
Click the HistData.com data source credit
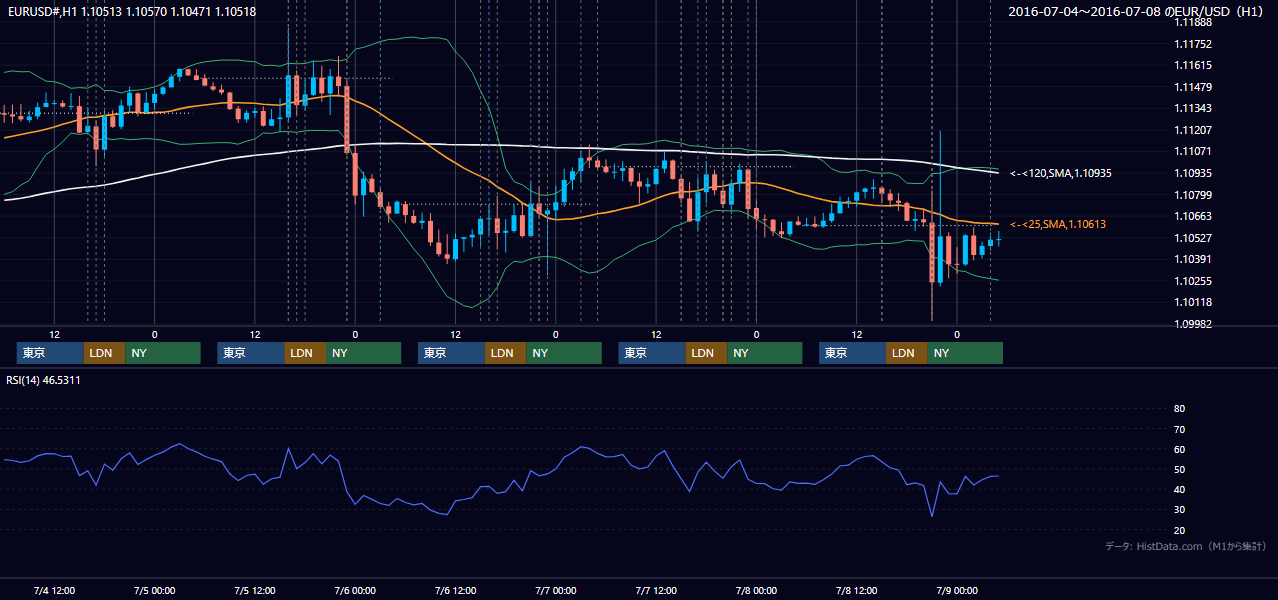click(1185, 546)
